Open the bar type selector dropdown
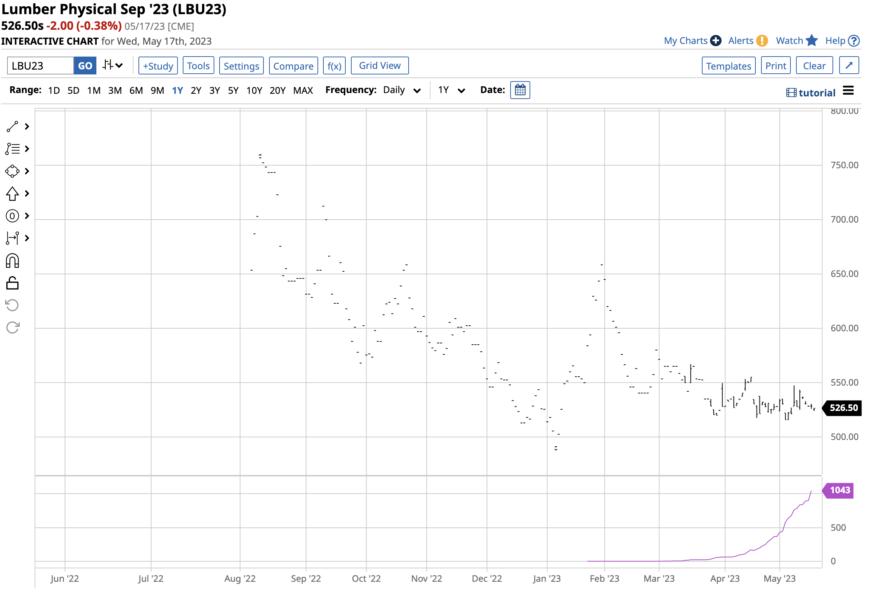Viewport: 876px width, 600px height. tap(112, 65)
